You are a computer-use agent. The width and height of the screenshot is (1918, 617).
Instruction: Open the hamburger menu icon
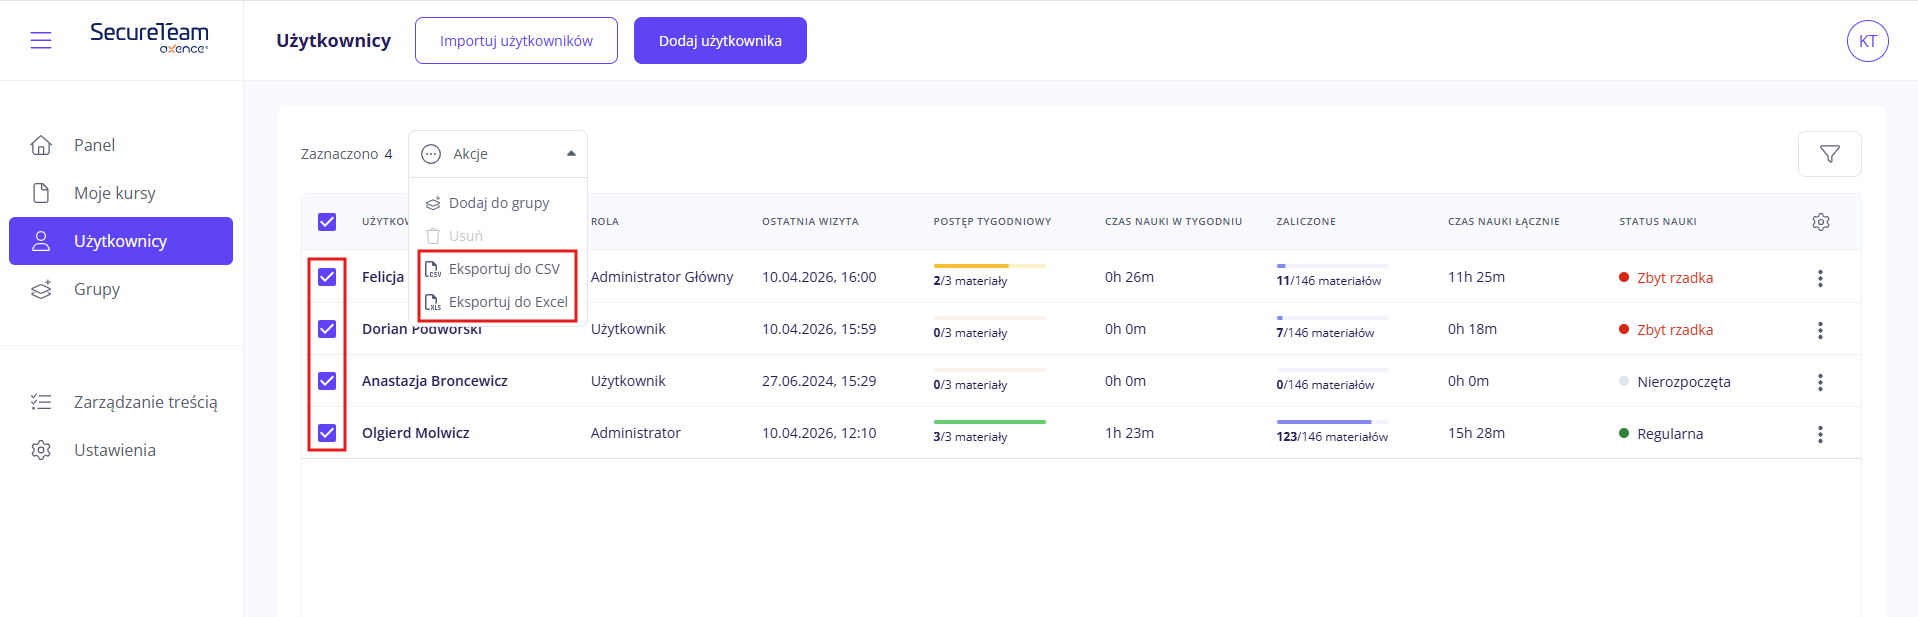point(41,40)
